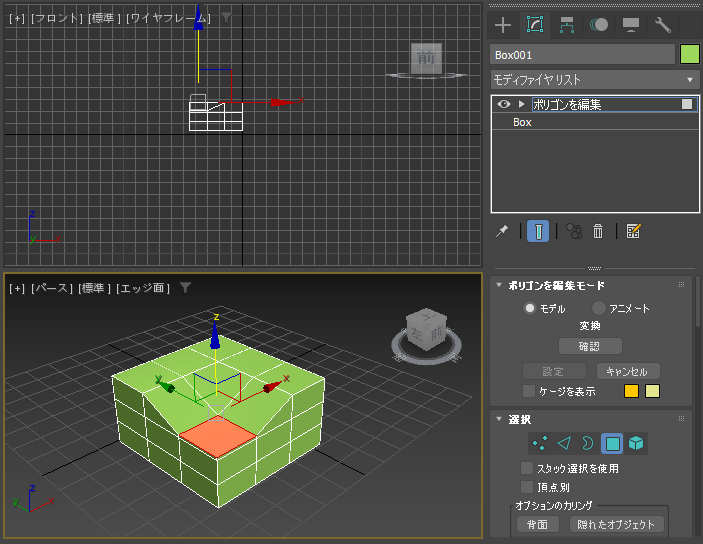Click the ViewCube in perspective viewport

point(426,328)
